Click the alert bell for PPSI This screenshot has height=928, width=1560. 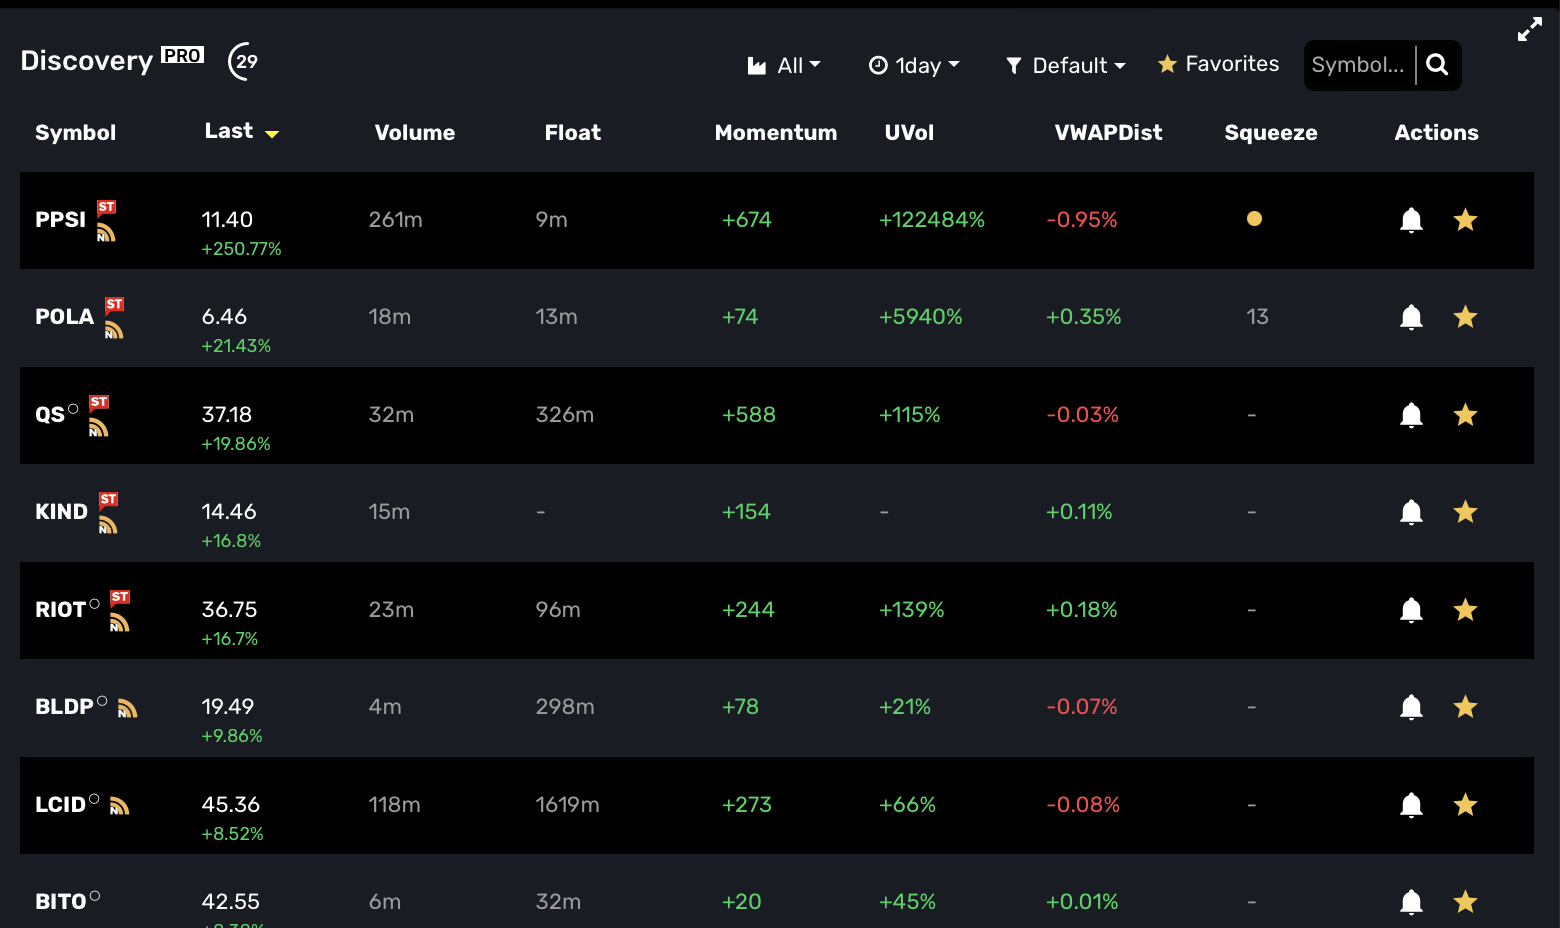pos(1411,220)
